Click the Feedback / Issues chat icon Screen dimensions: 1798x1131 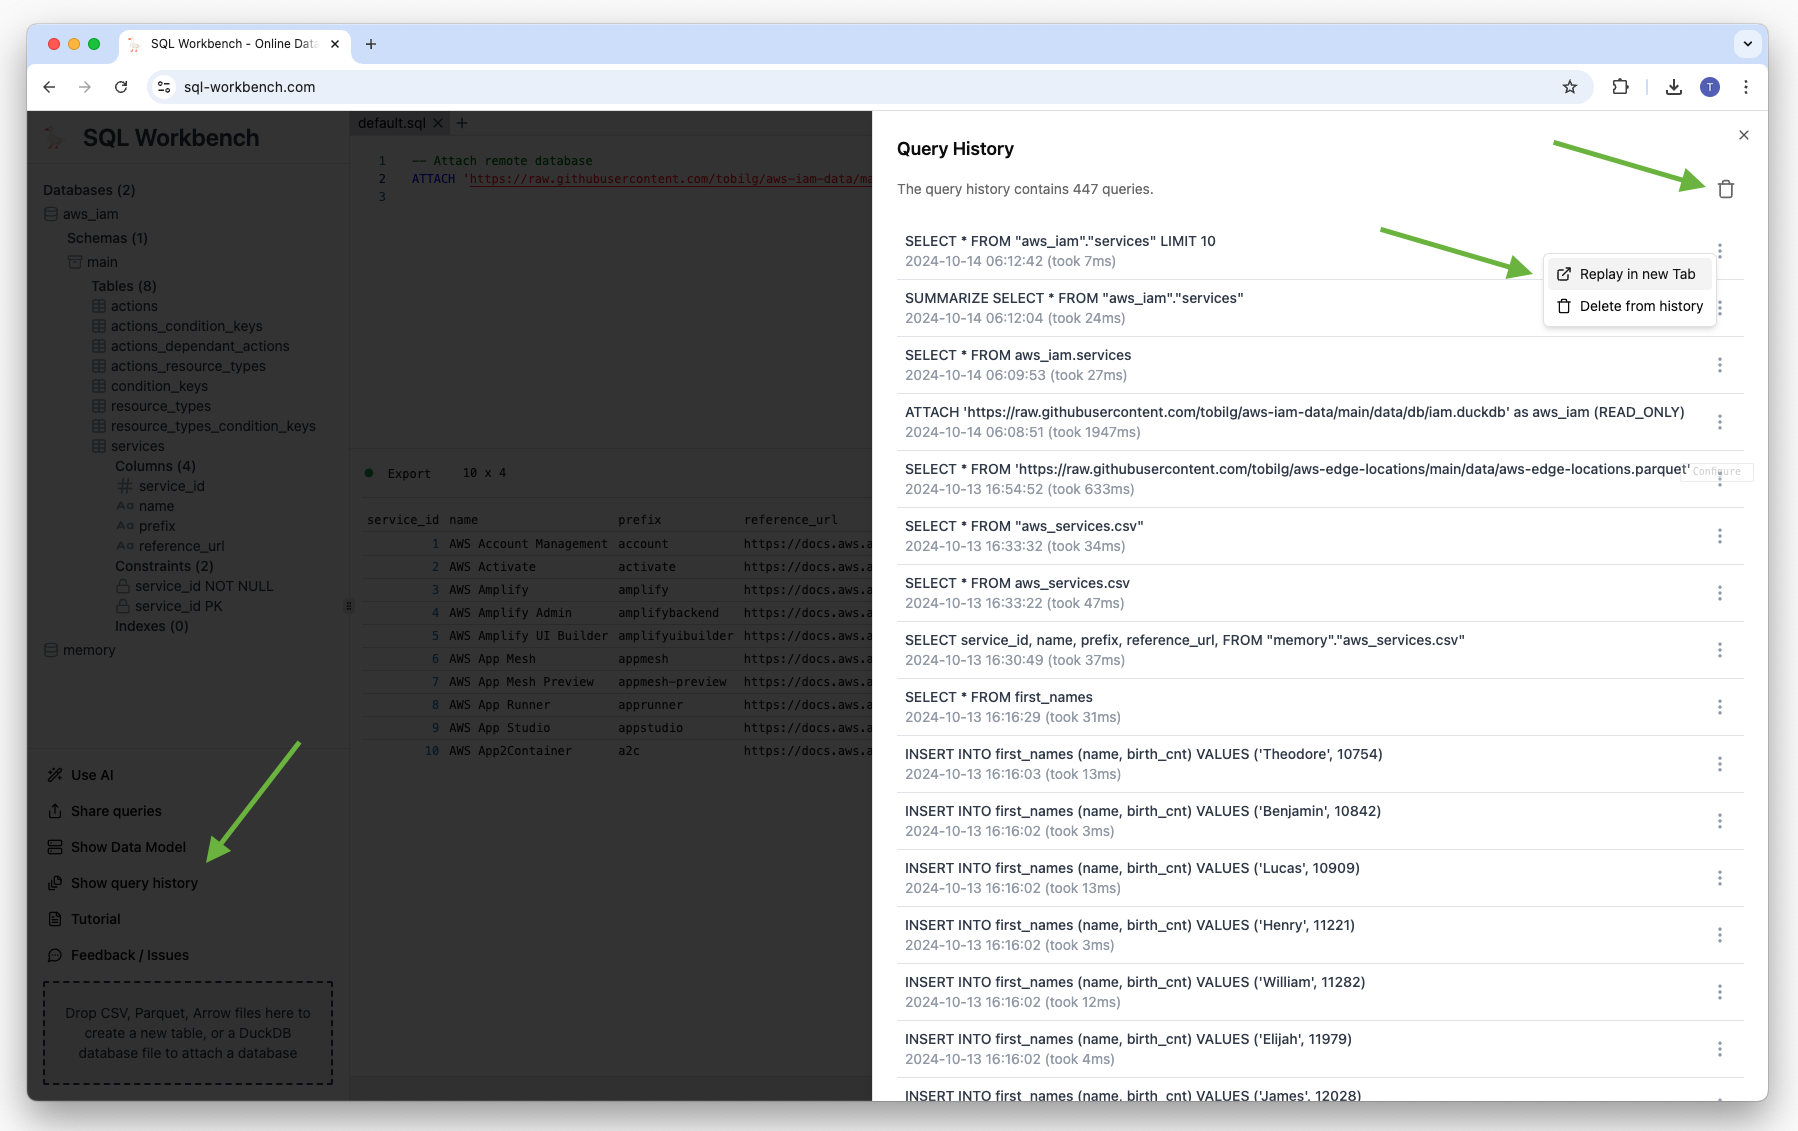(x=54, y=955)
